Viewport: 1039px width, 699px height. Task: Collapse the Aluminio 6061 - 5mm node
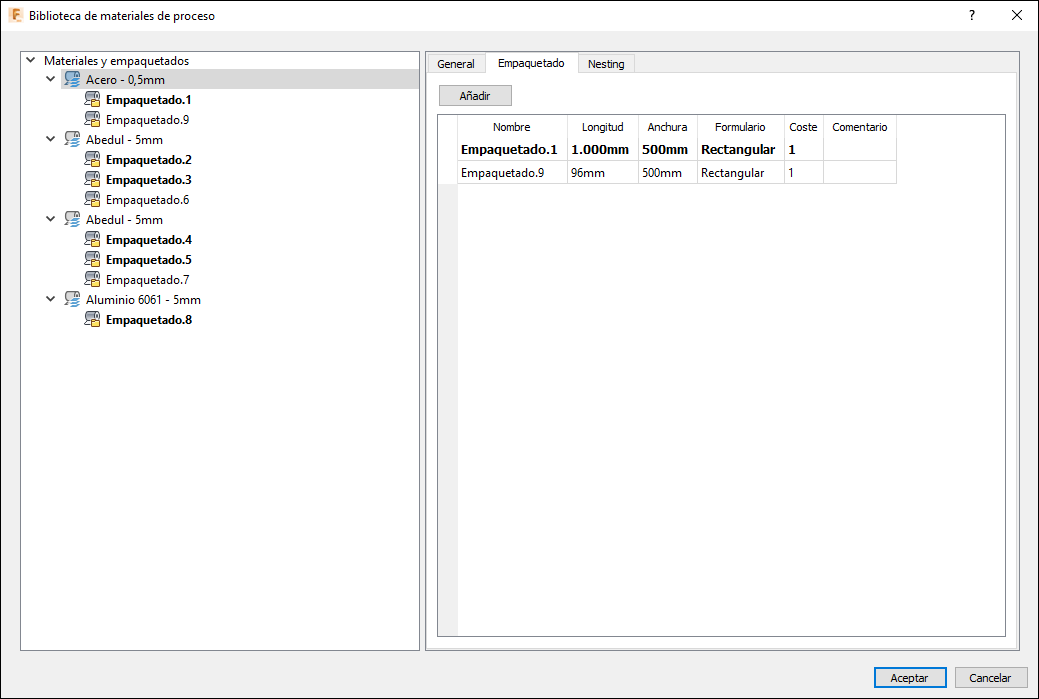tap(50, 299)
